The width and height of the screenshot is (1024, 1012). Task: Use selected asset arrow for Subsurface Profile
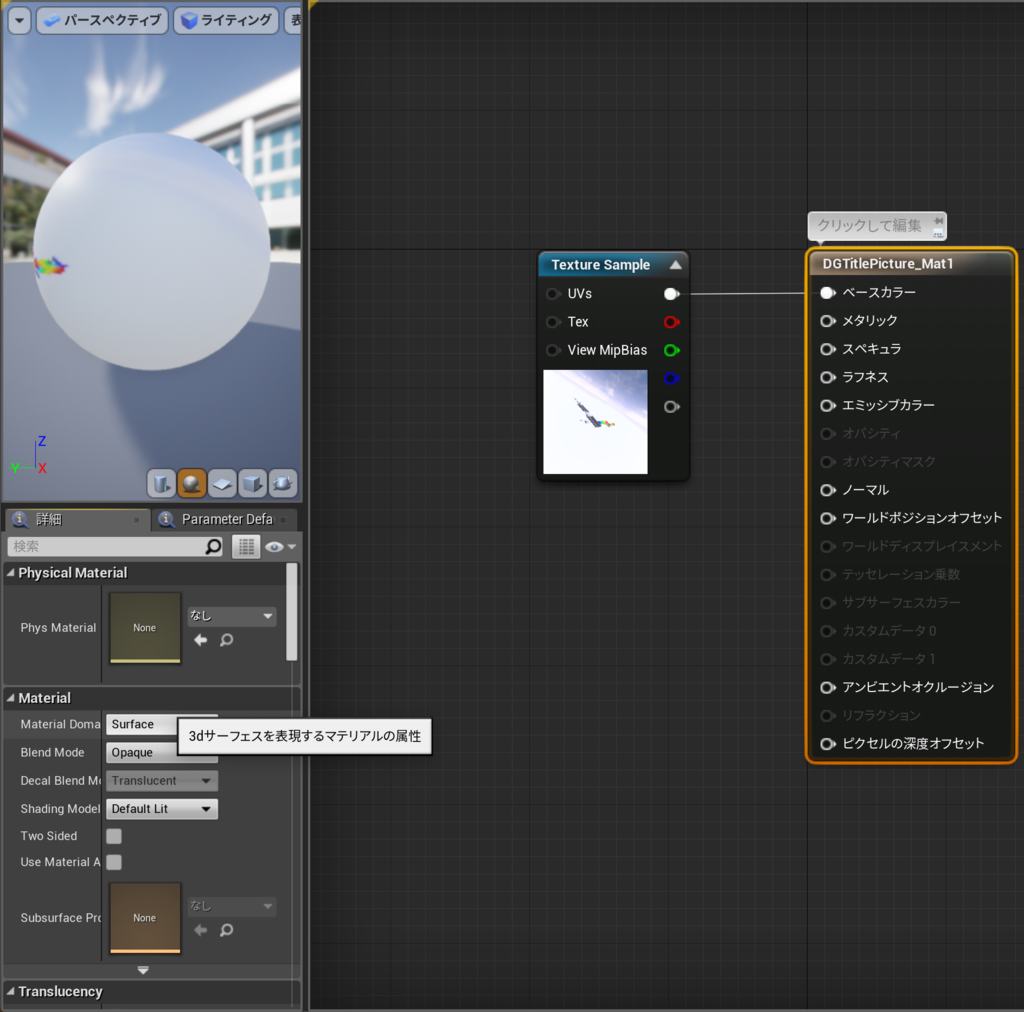200,930
